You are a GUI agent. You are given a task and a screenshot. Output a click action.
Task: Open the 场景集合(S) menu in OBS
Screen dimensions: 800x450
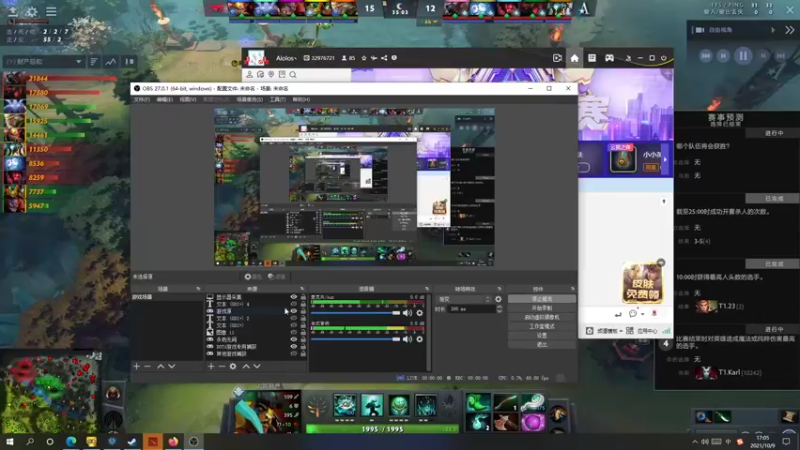click(x=249, y=99)
